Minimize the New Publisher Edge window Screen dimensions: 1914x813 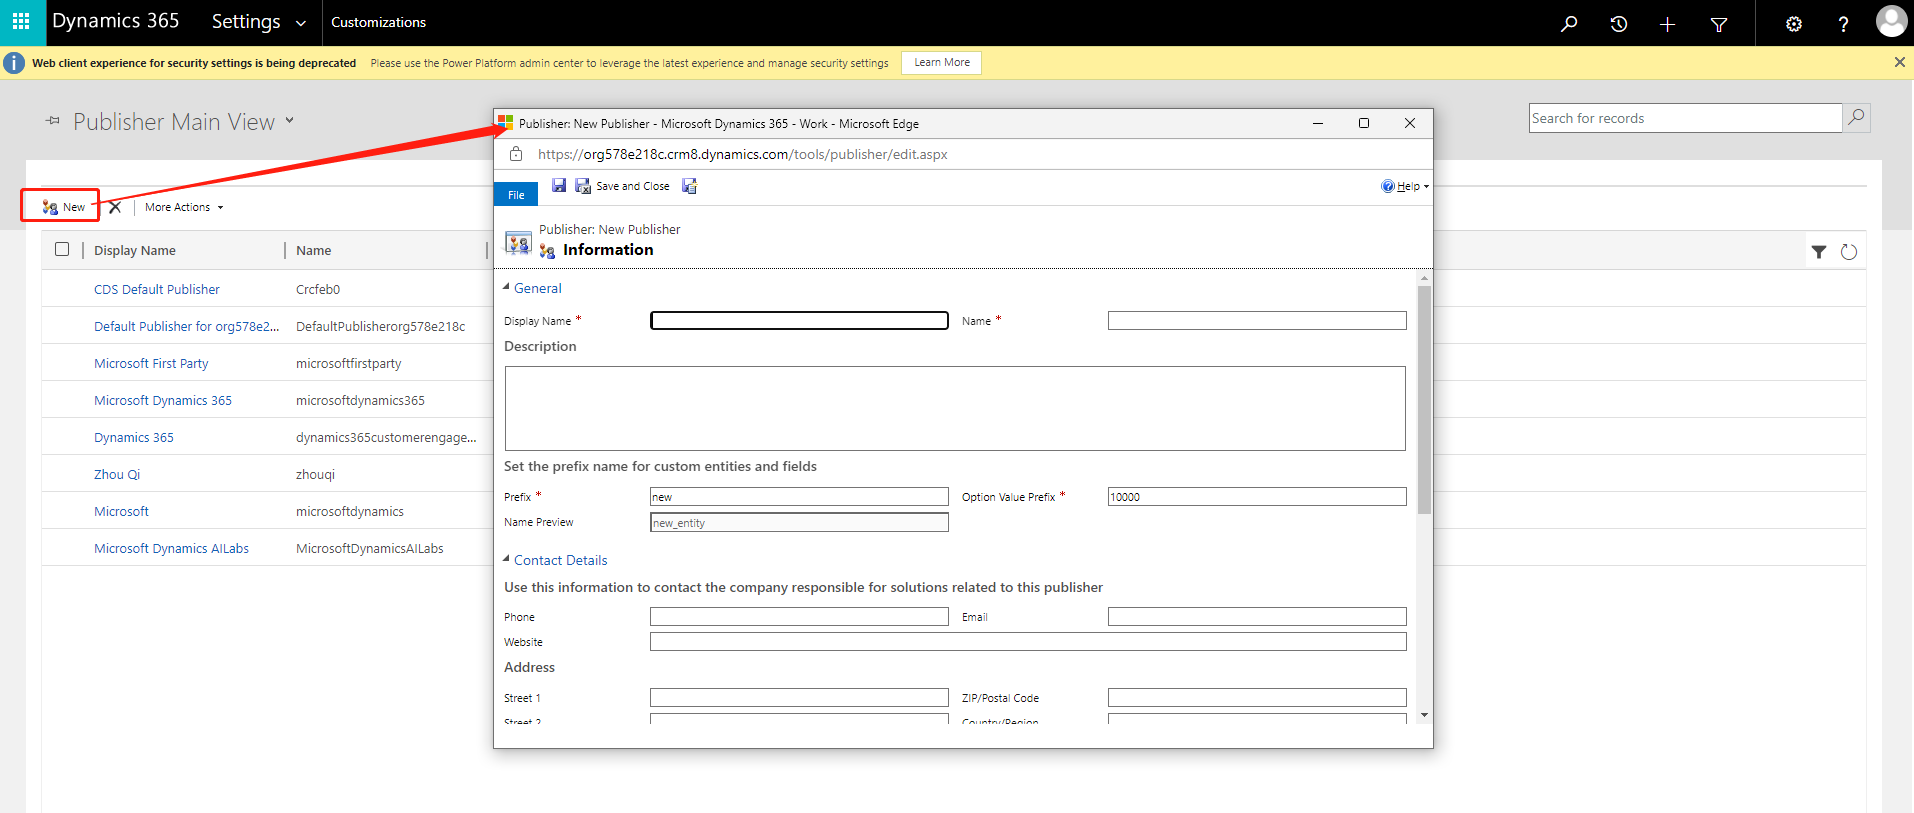(1318, 123)
